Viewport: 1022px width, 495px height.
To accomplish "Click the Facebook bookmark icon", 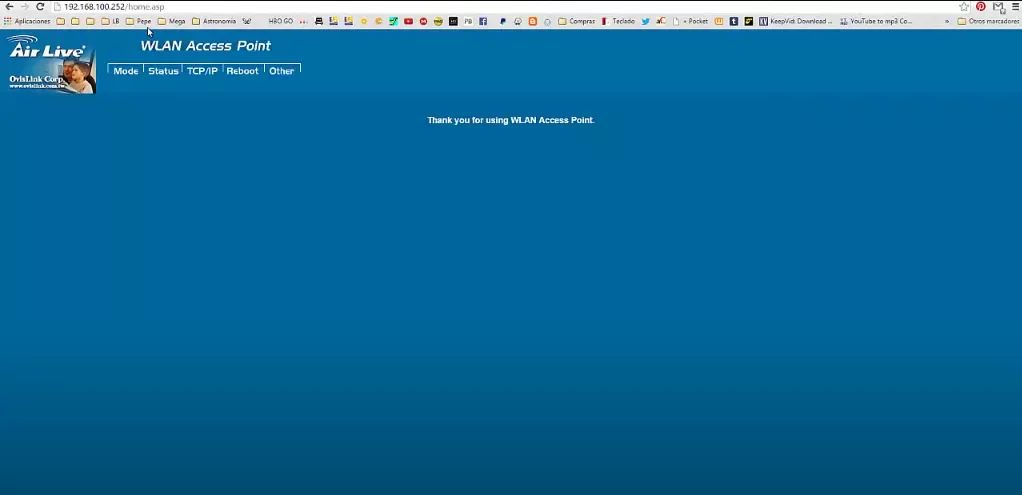I will 483,21.
